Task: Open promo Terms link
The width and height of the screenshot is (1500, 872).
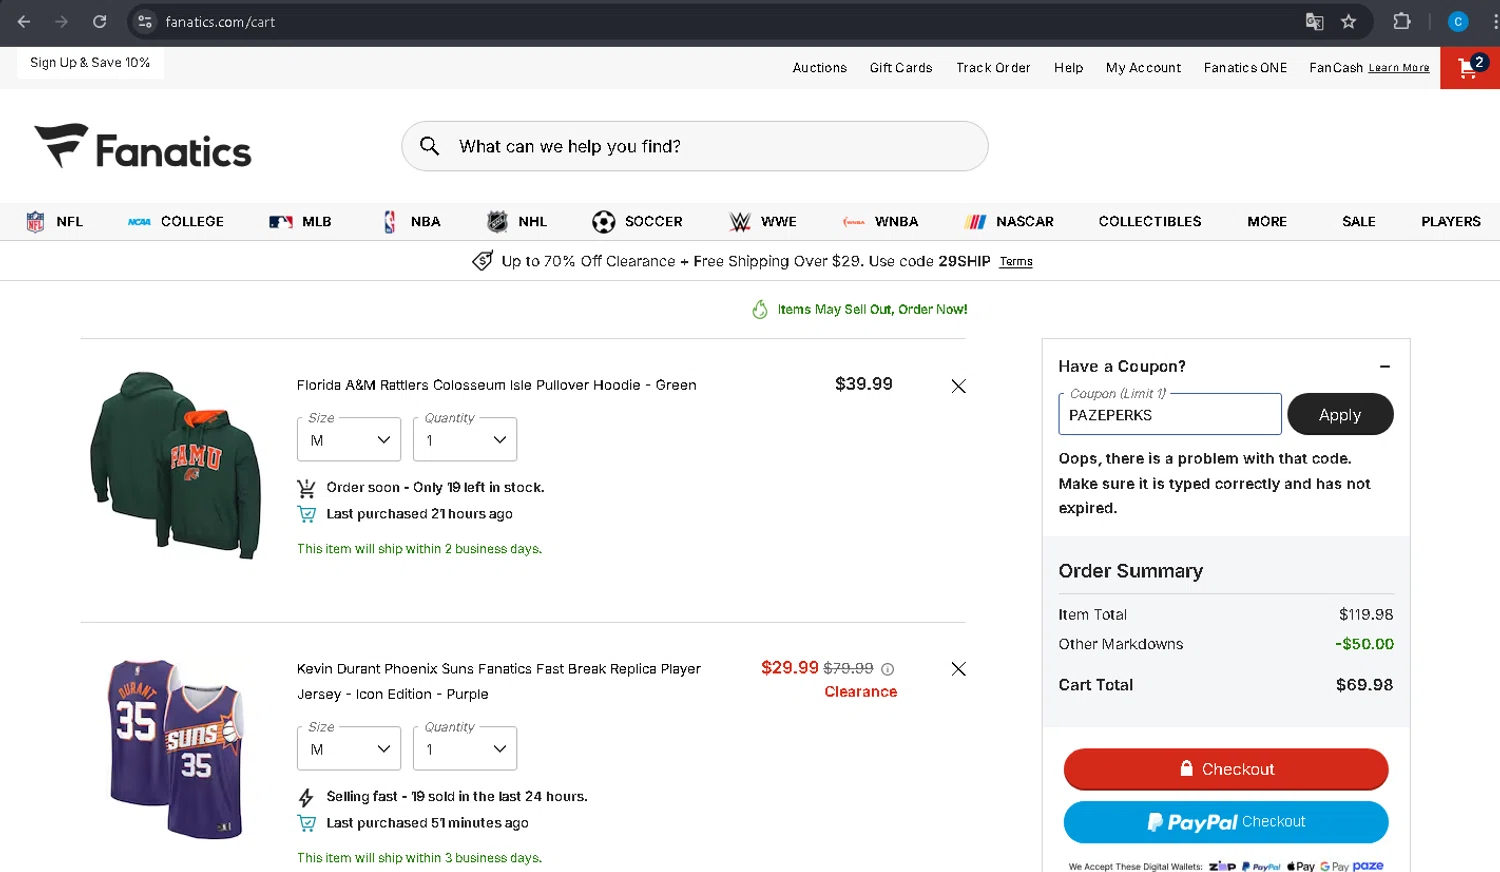Action: point(1016,262)
